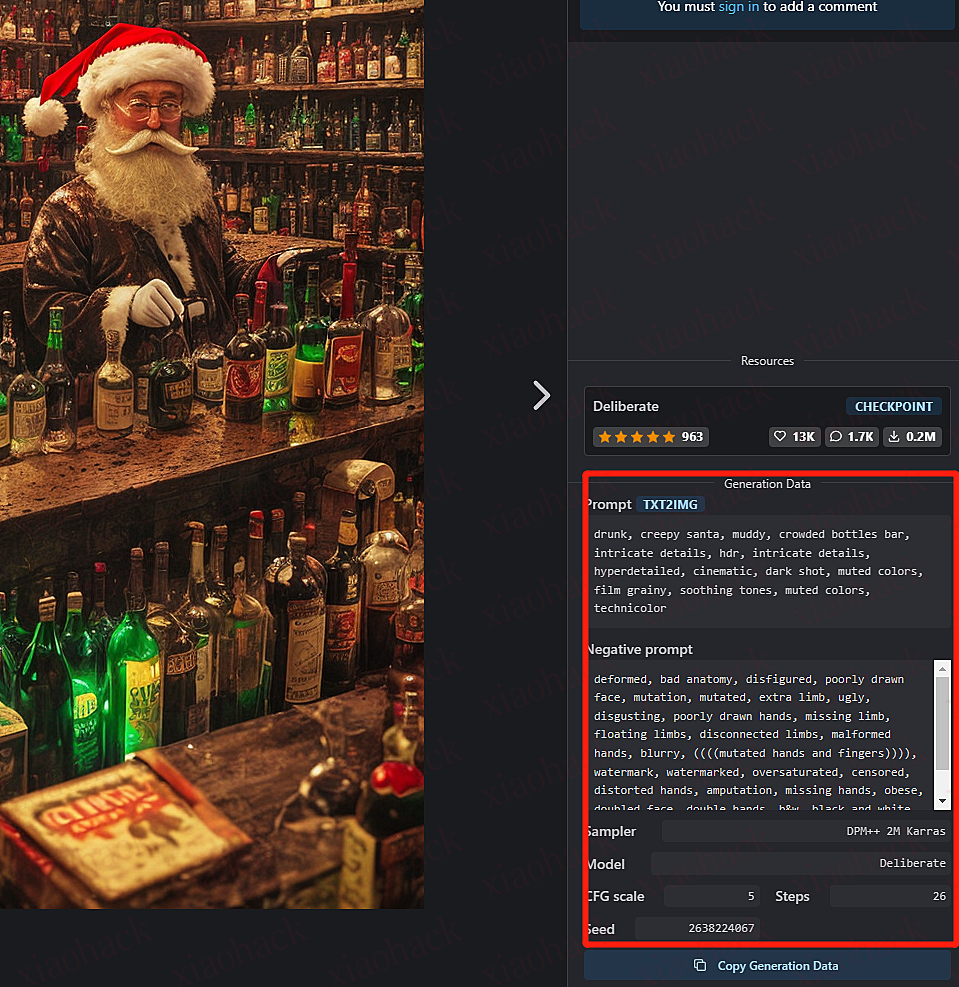Click the sign in link
Viewport: 959px width, 987px height.
[x=738, y=7]
